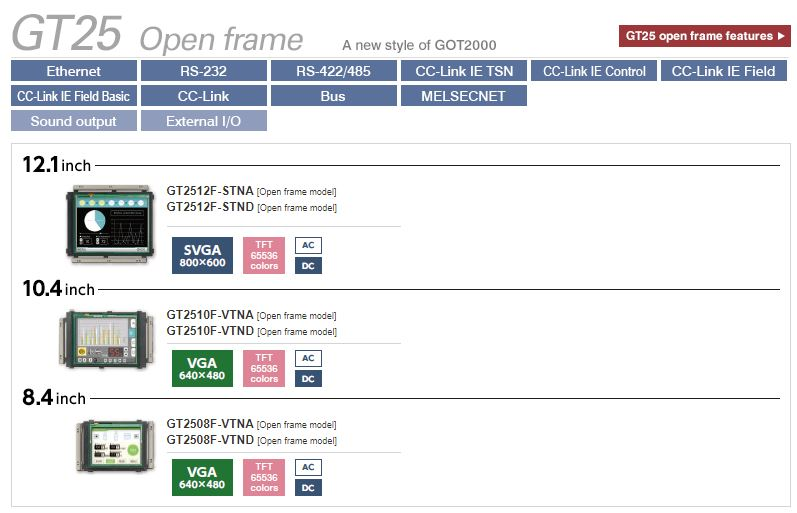Open the GT2510F-VTND model link

[210, 331]
